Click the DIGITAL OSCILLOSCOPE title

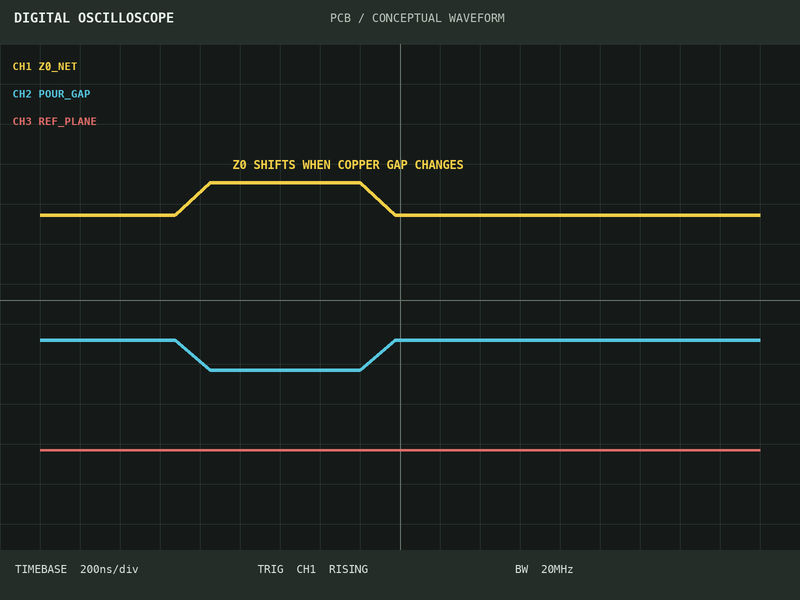point(94,18)
